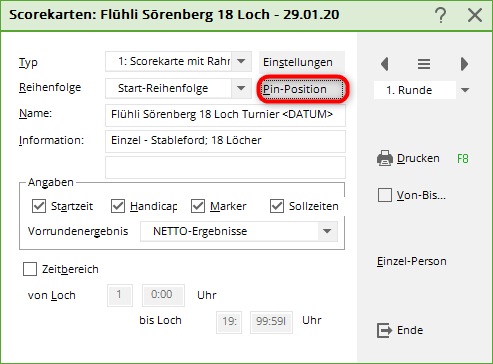The height and width of the screenshot is (364, 493).
Task: Click the Pin-Position button
Action: (x=302, y=89)
